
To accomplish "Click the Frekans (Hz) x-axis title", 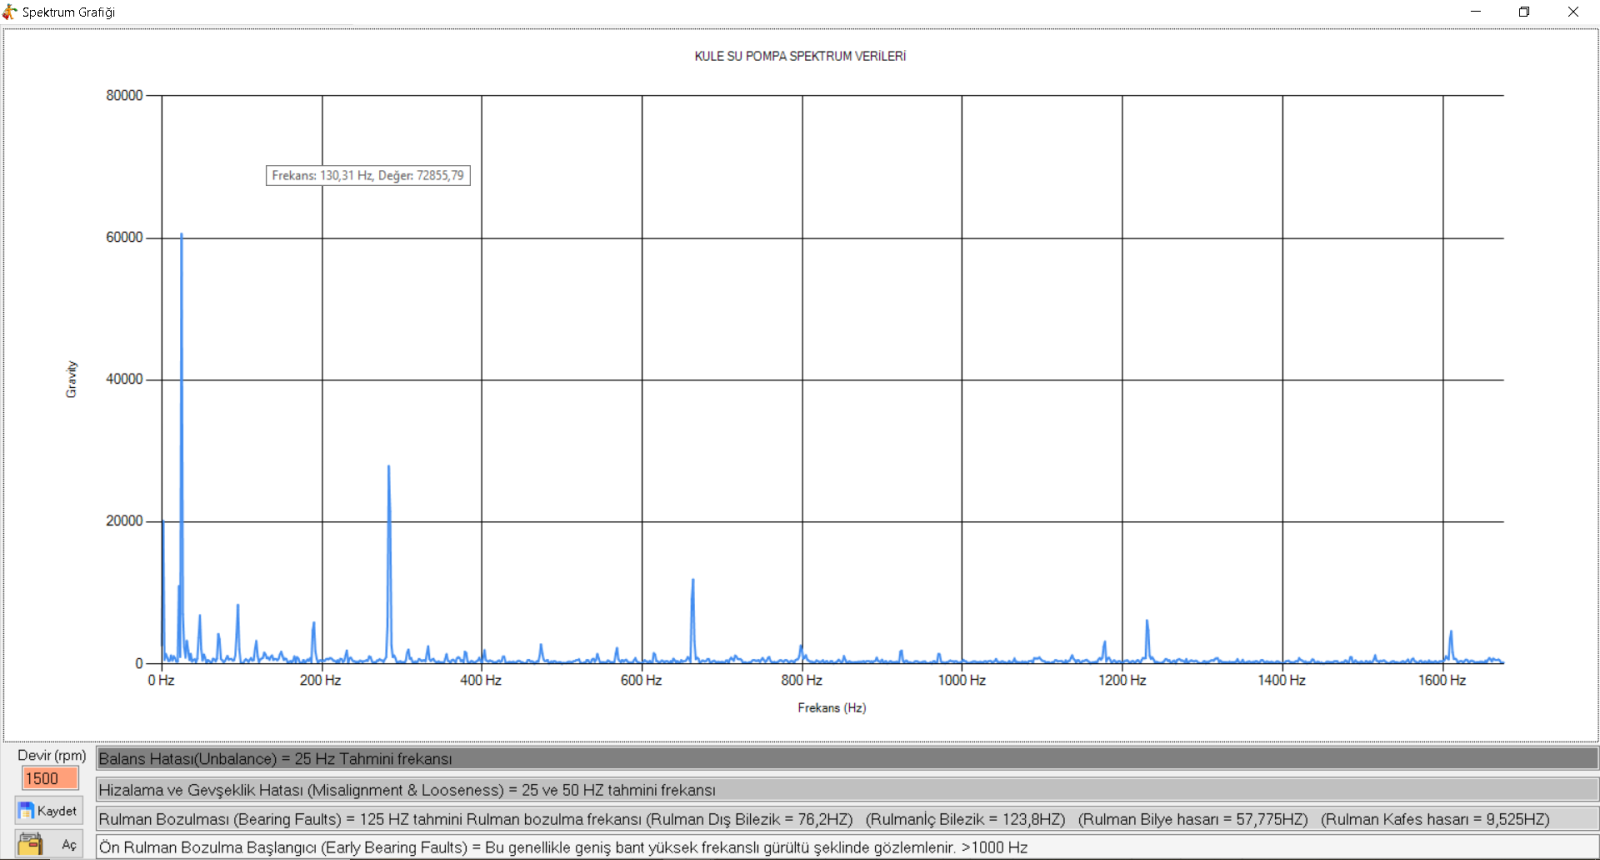I will pos(832,708).
